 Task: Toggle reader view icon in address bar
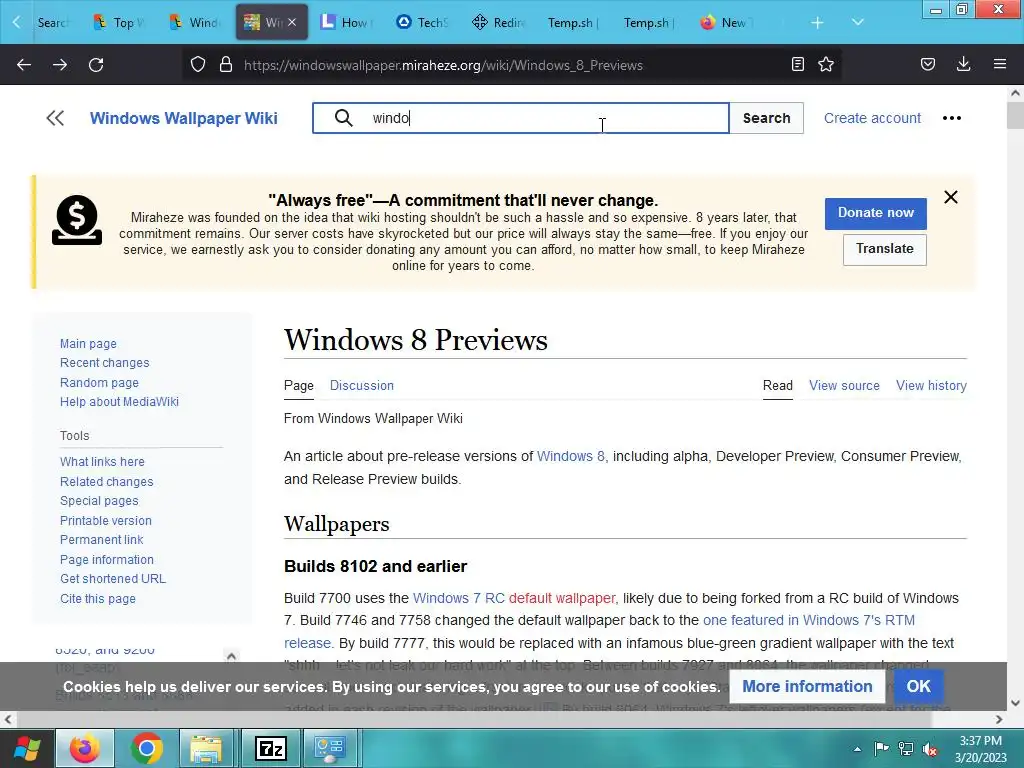click(797, 65)
